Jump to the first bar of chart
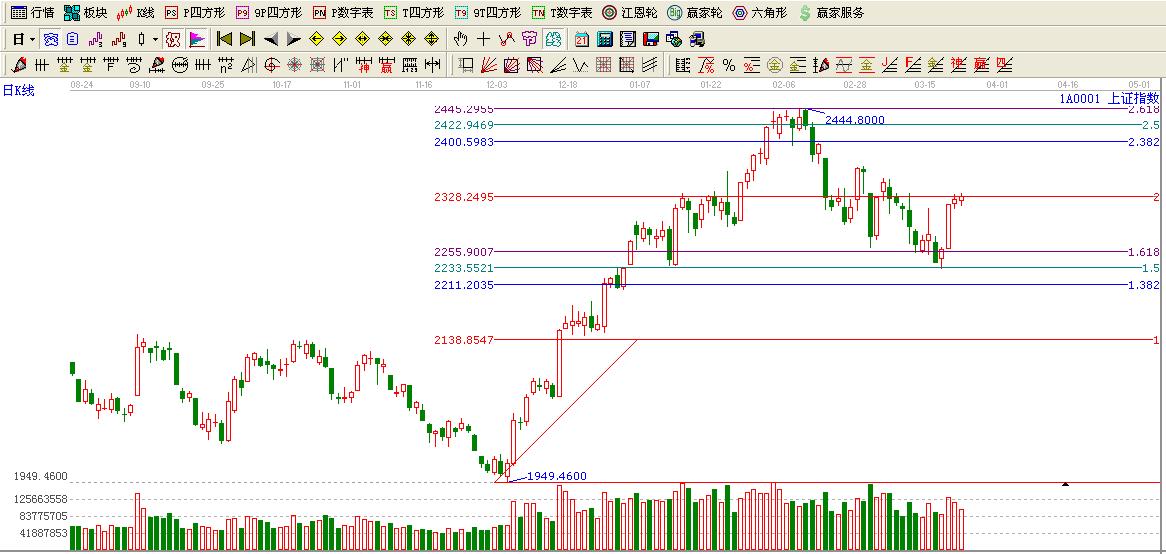The width and height of the screenshot is (1166, 554). [224, 39]
